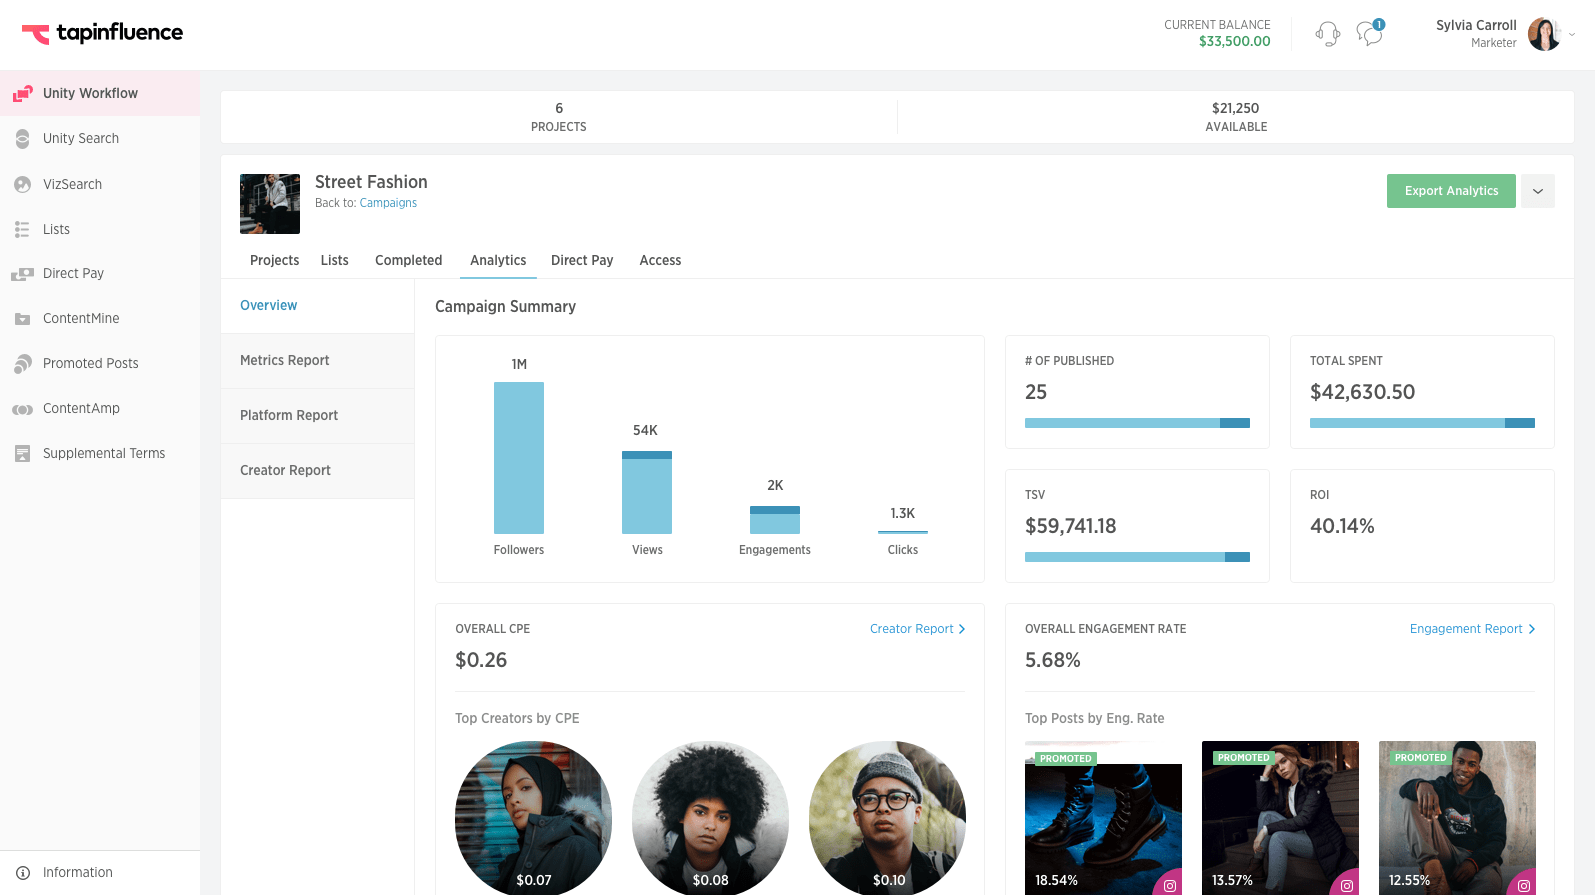Click the VizSearch sidebar icon
This screenshot has width=1595, height=895.
click(22, 185)
